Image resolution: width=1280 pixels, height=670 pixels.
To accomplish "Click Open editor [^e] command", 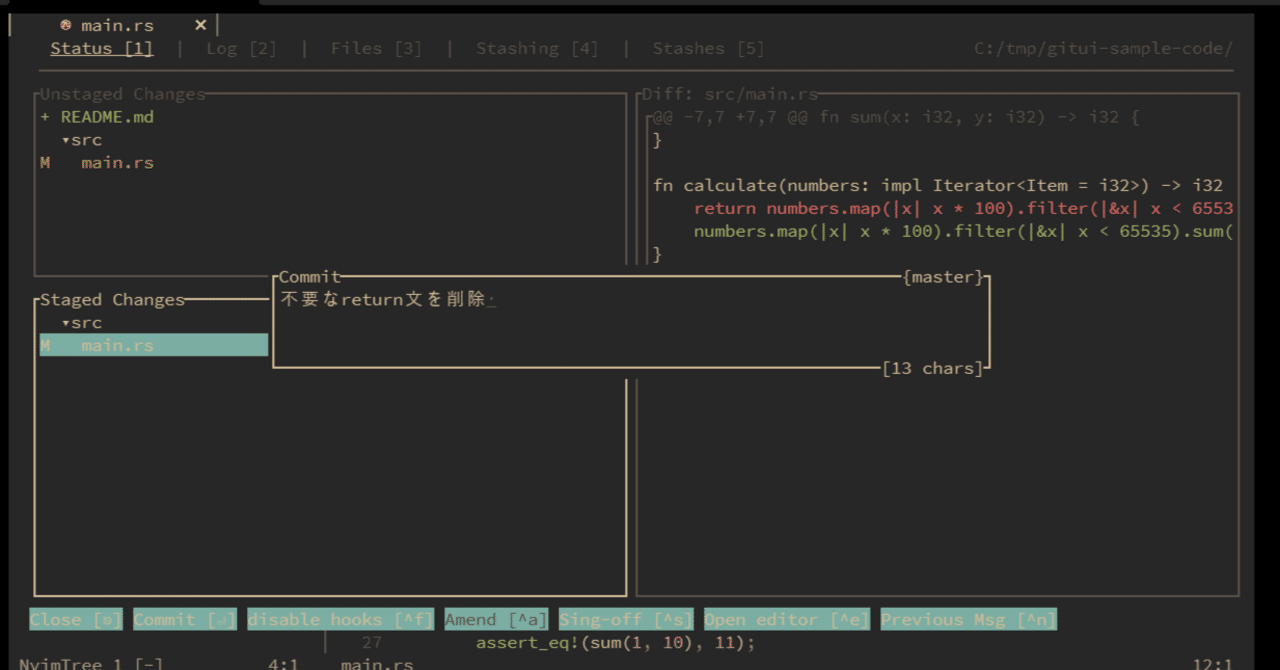I will point(787,620).
